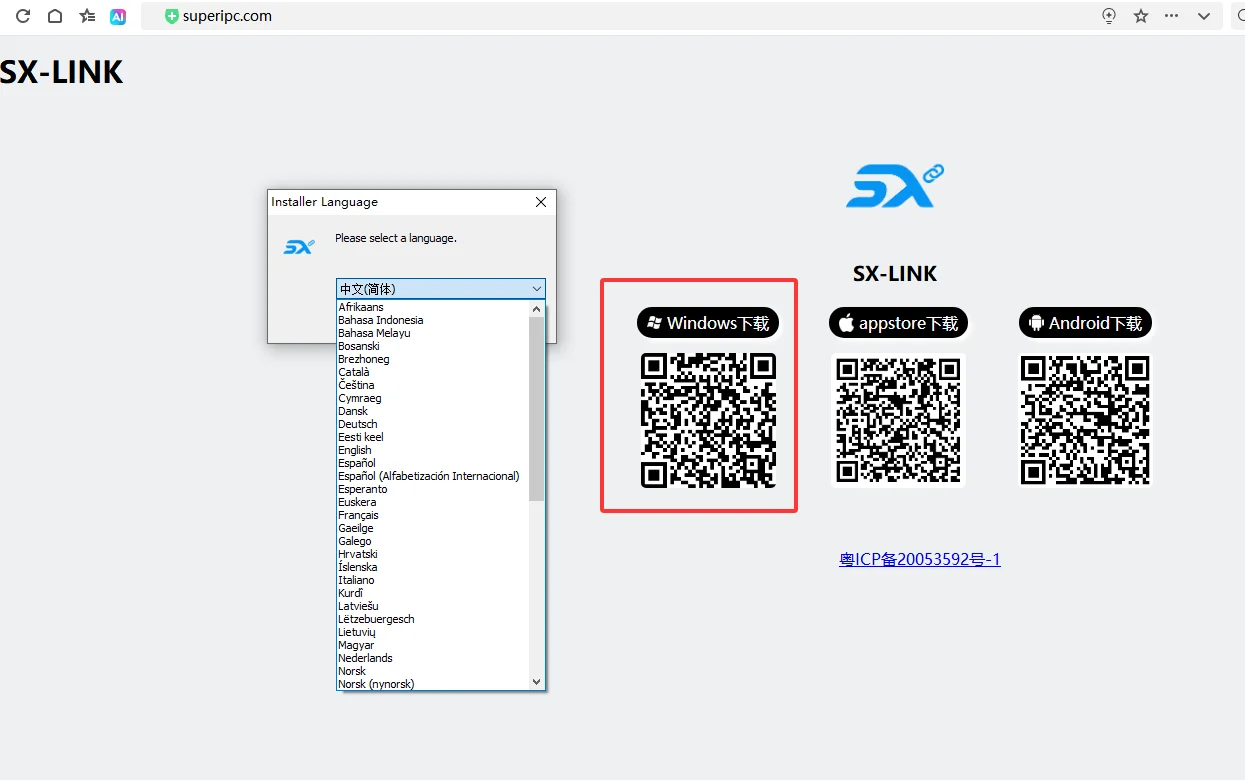Image resolution: width=1245 pixels, height=780 pixels.
Task: Select Íslenska from the language list
Action: click(432, 567)
